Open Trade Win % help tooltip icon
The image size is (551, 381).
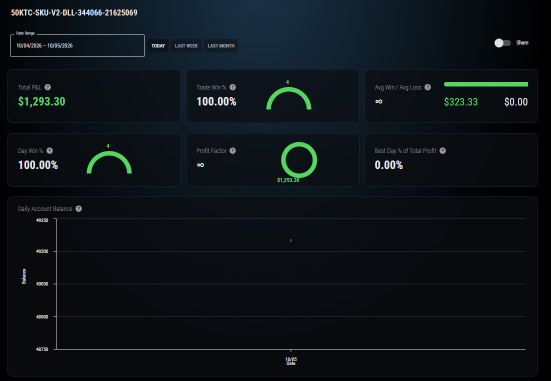pos(233,87)
